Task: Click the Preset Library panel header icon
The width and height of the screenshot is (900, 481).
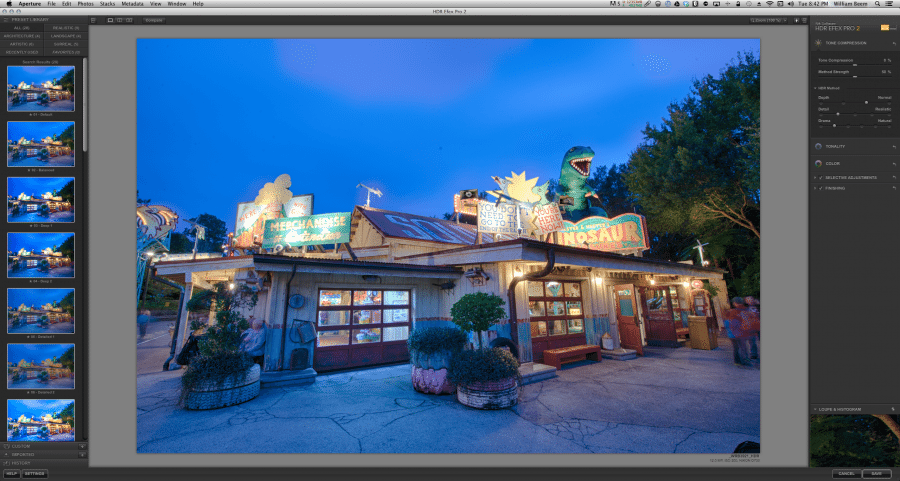Action: click(x=6, y=20)
